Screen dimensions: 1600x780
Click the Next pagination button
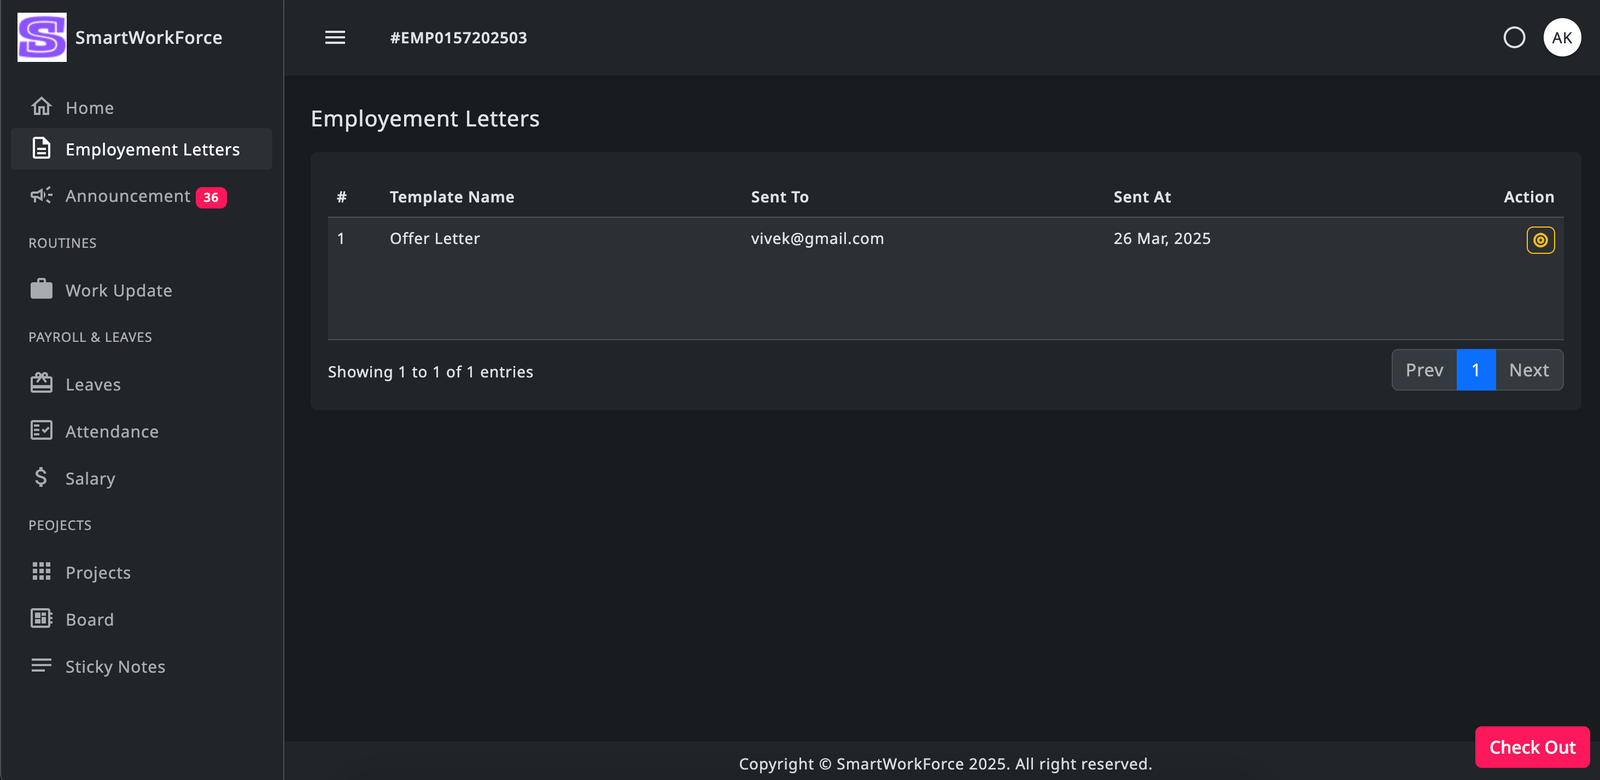pyautogui.click(x=1529, y=370)
